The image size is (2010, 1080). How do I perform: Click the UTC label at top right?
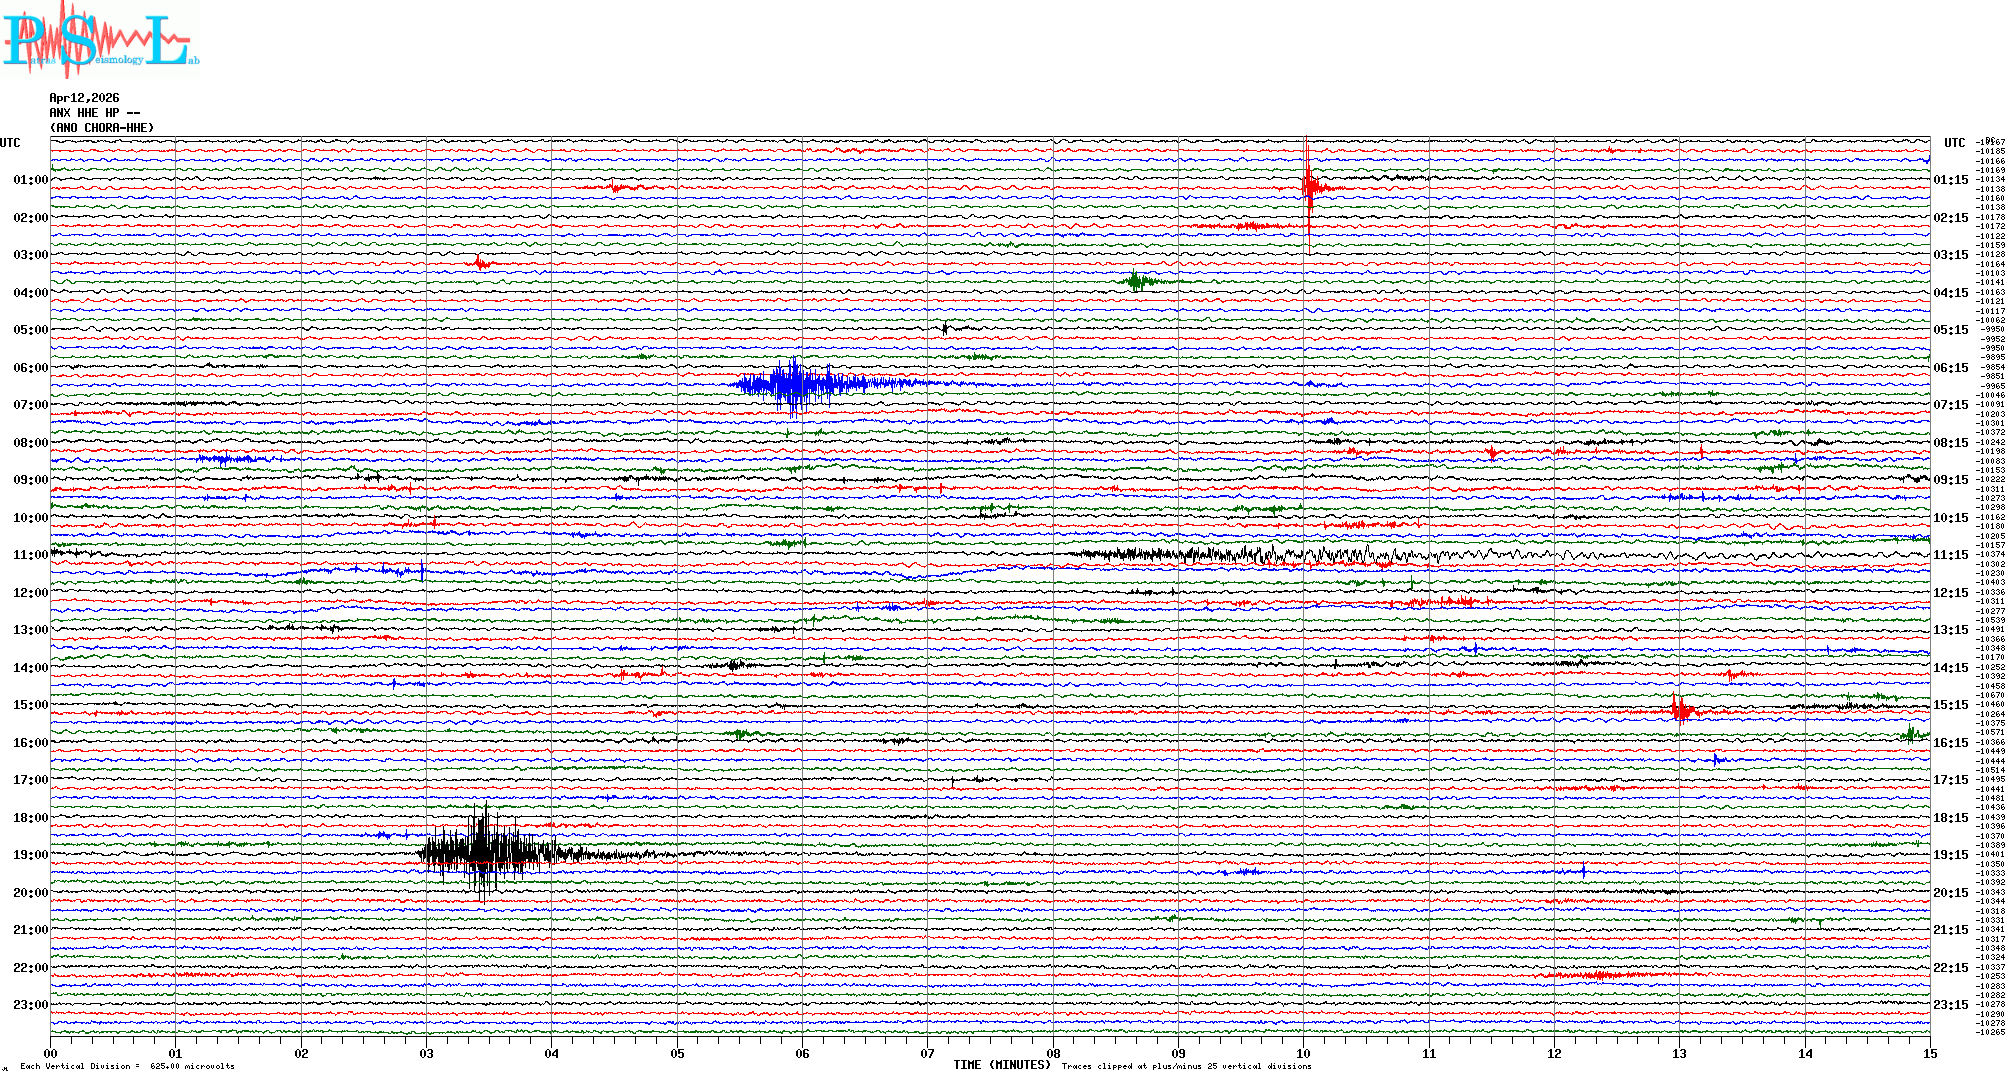coord(1954,143)
